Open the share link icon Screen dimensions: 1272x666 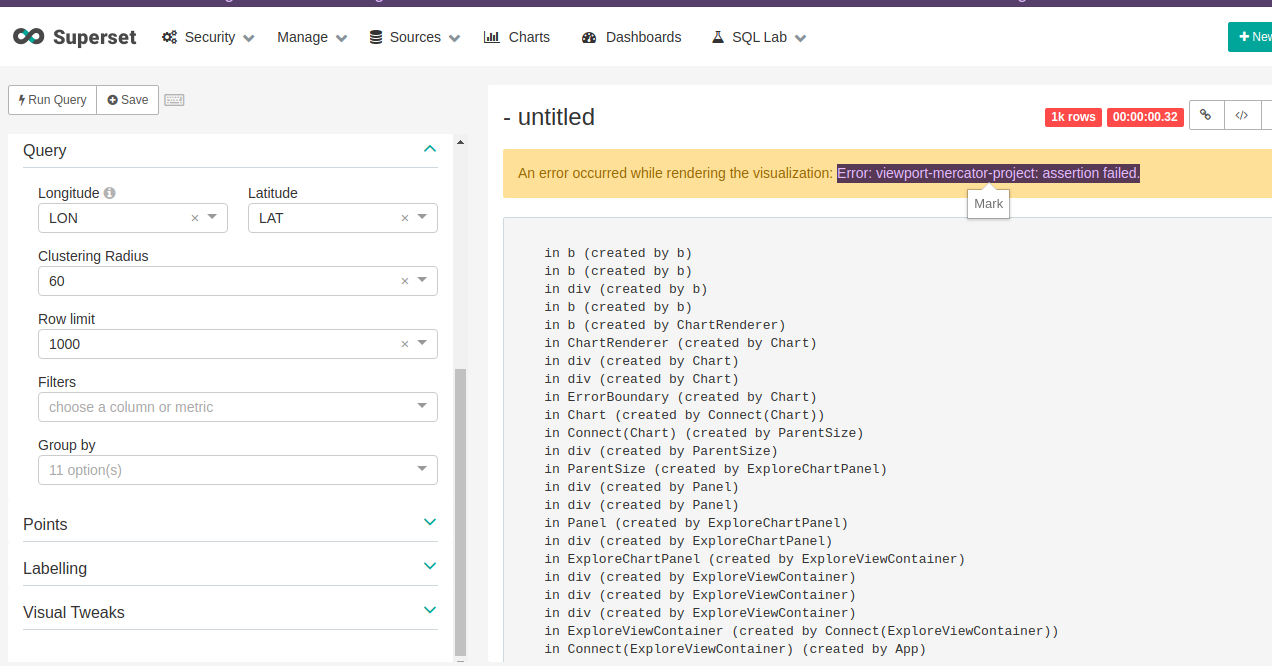(x=1206, y=115)
